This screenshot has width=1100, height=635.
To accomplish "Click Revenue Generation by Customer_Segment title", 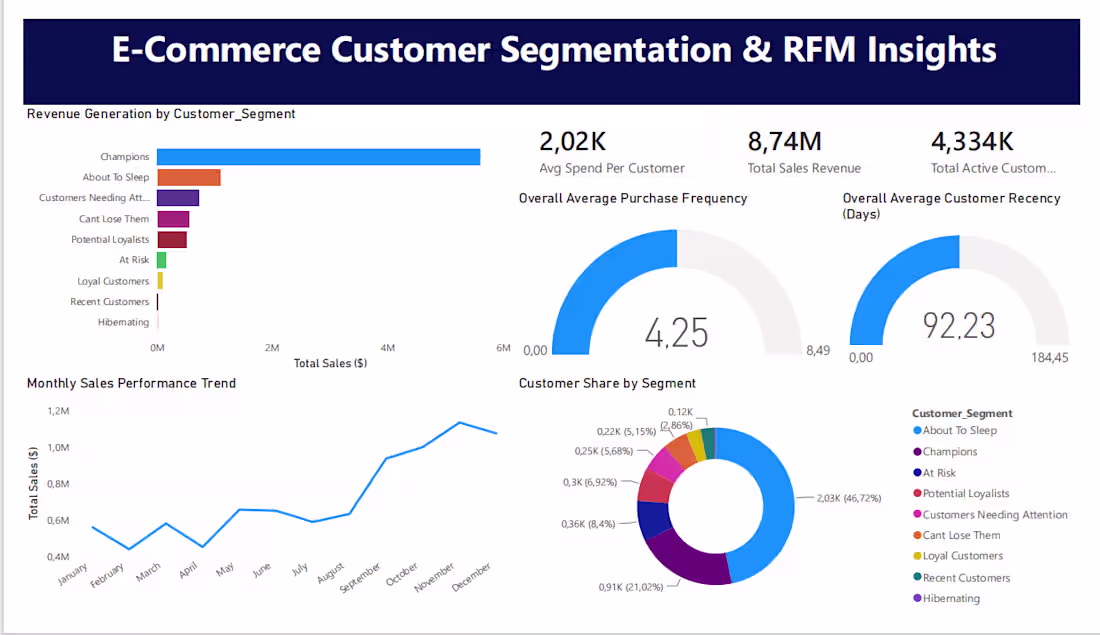I will point(161,114).
